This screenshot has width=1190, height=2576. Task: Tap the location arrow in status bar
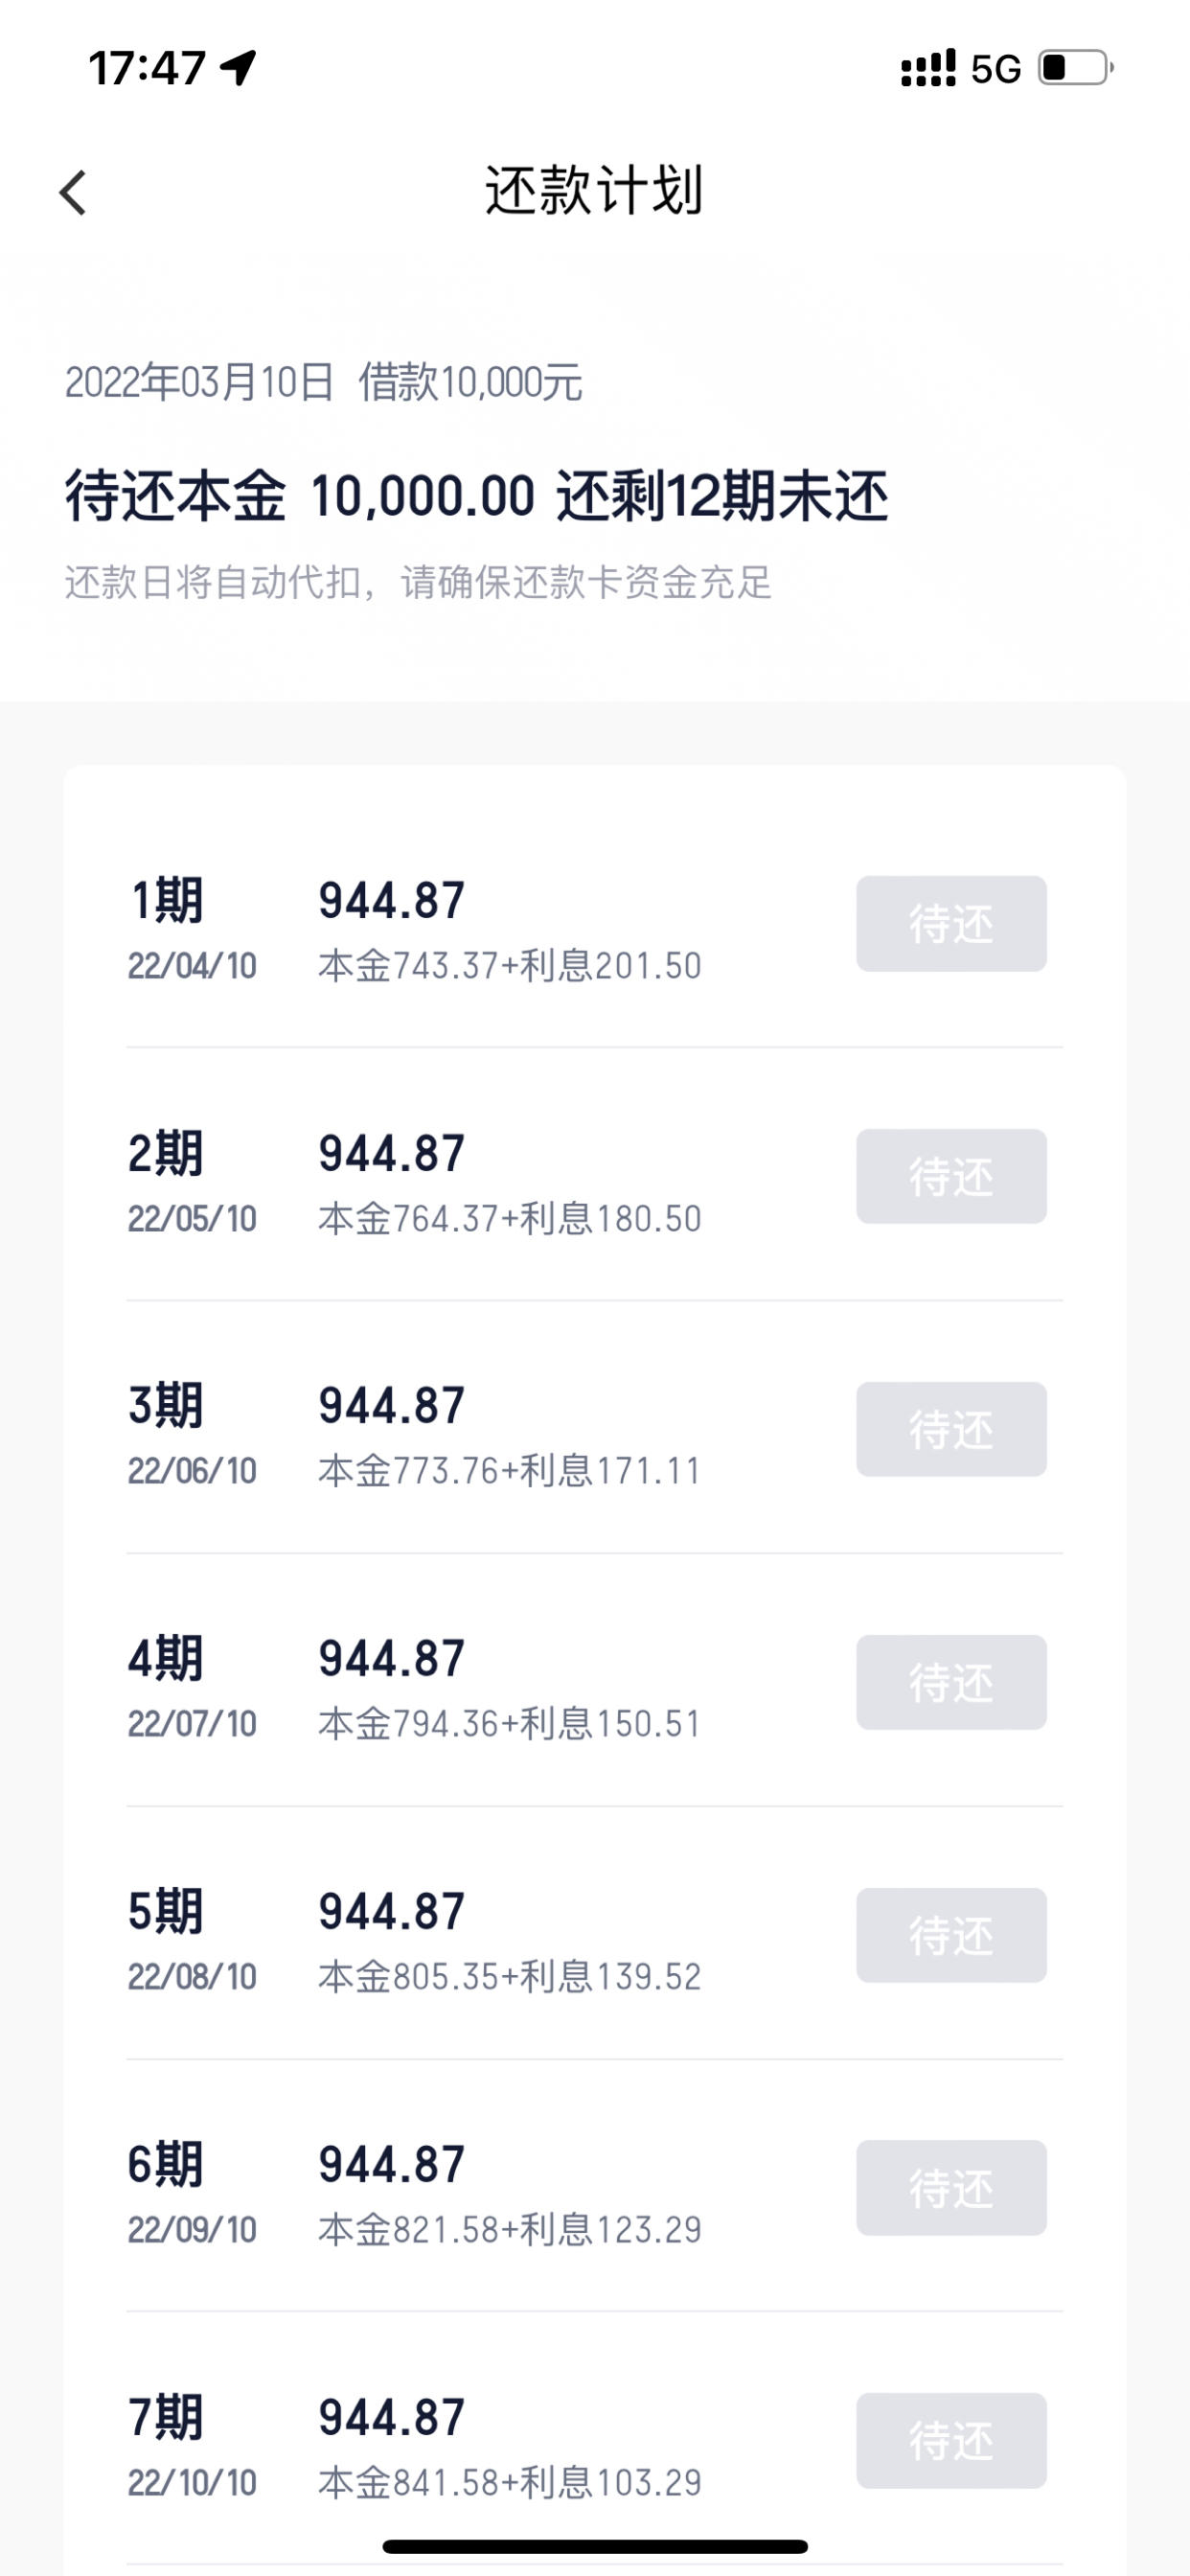coord(238,68)
